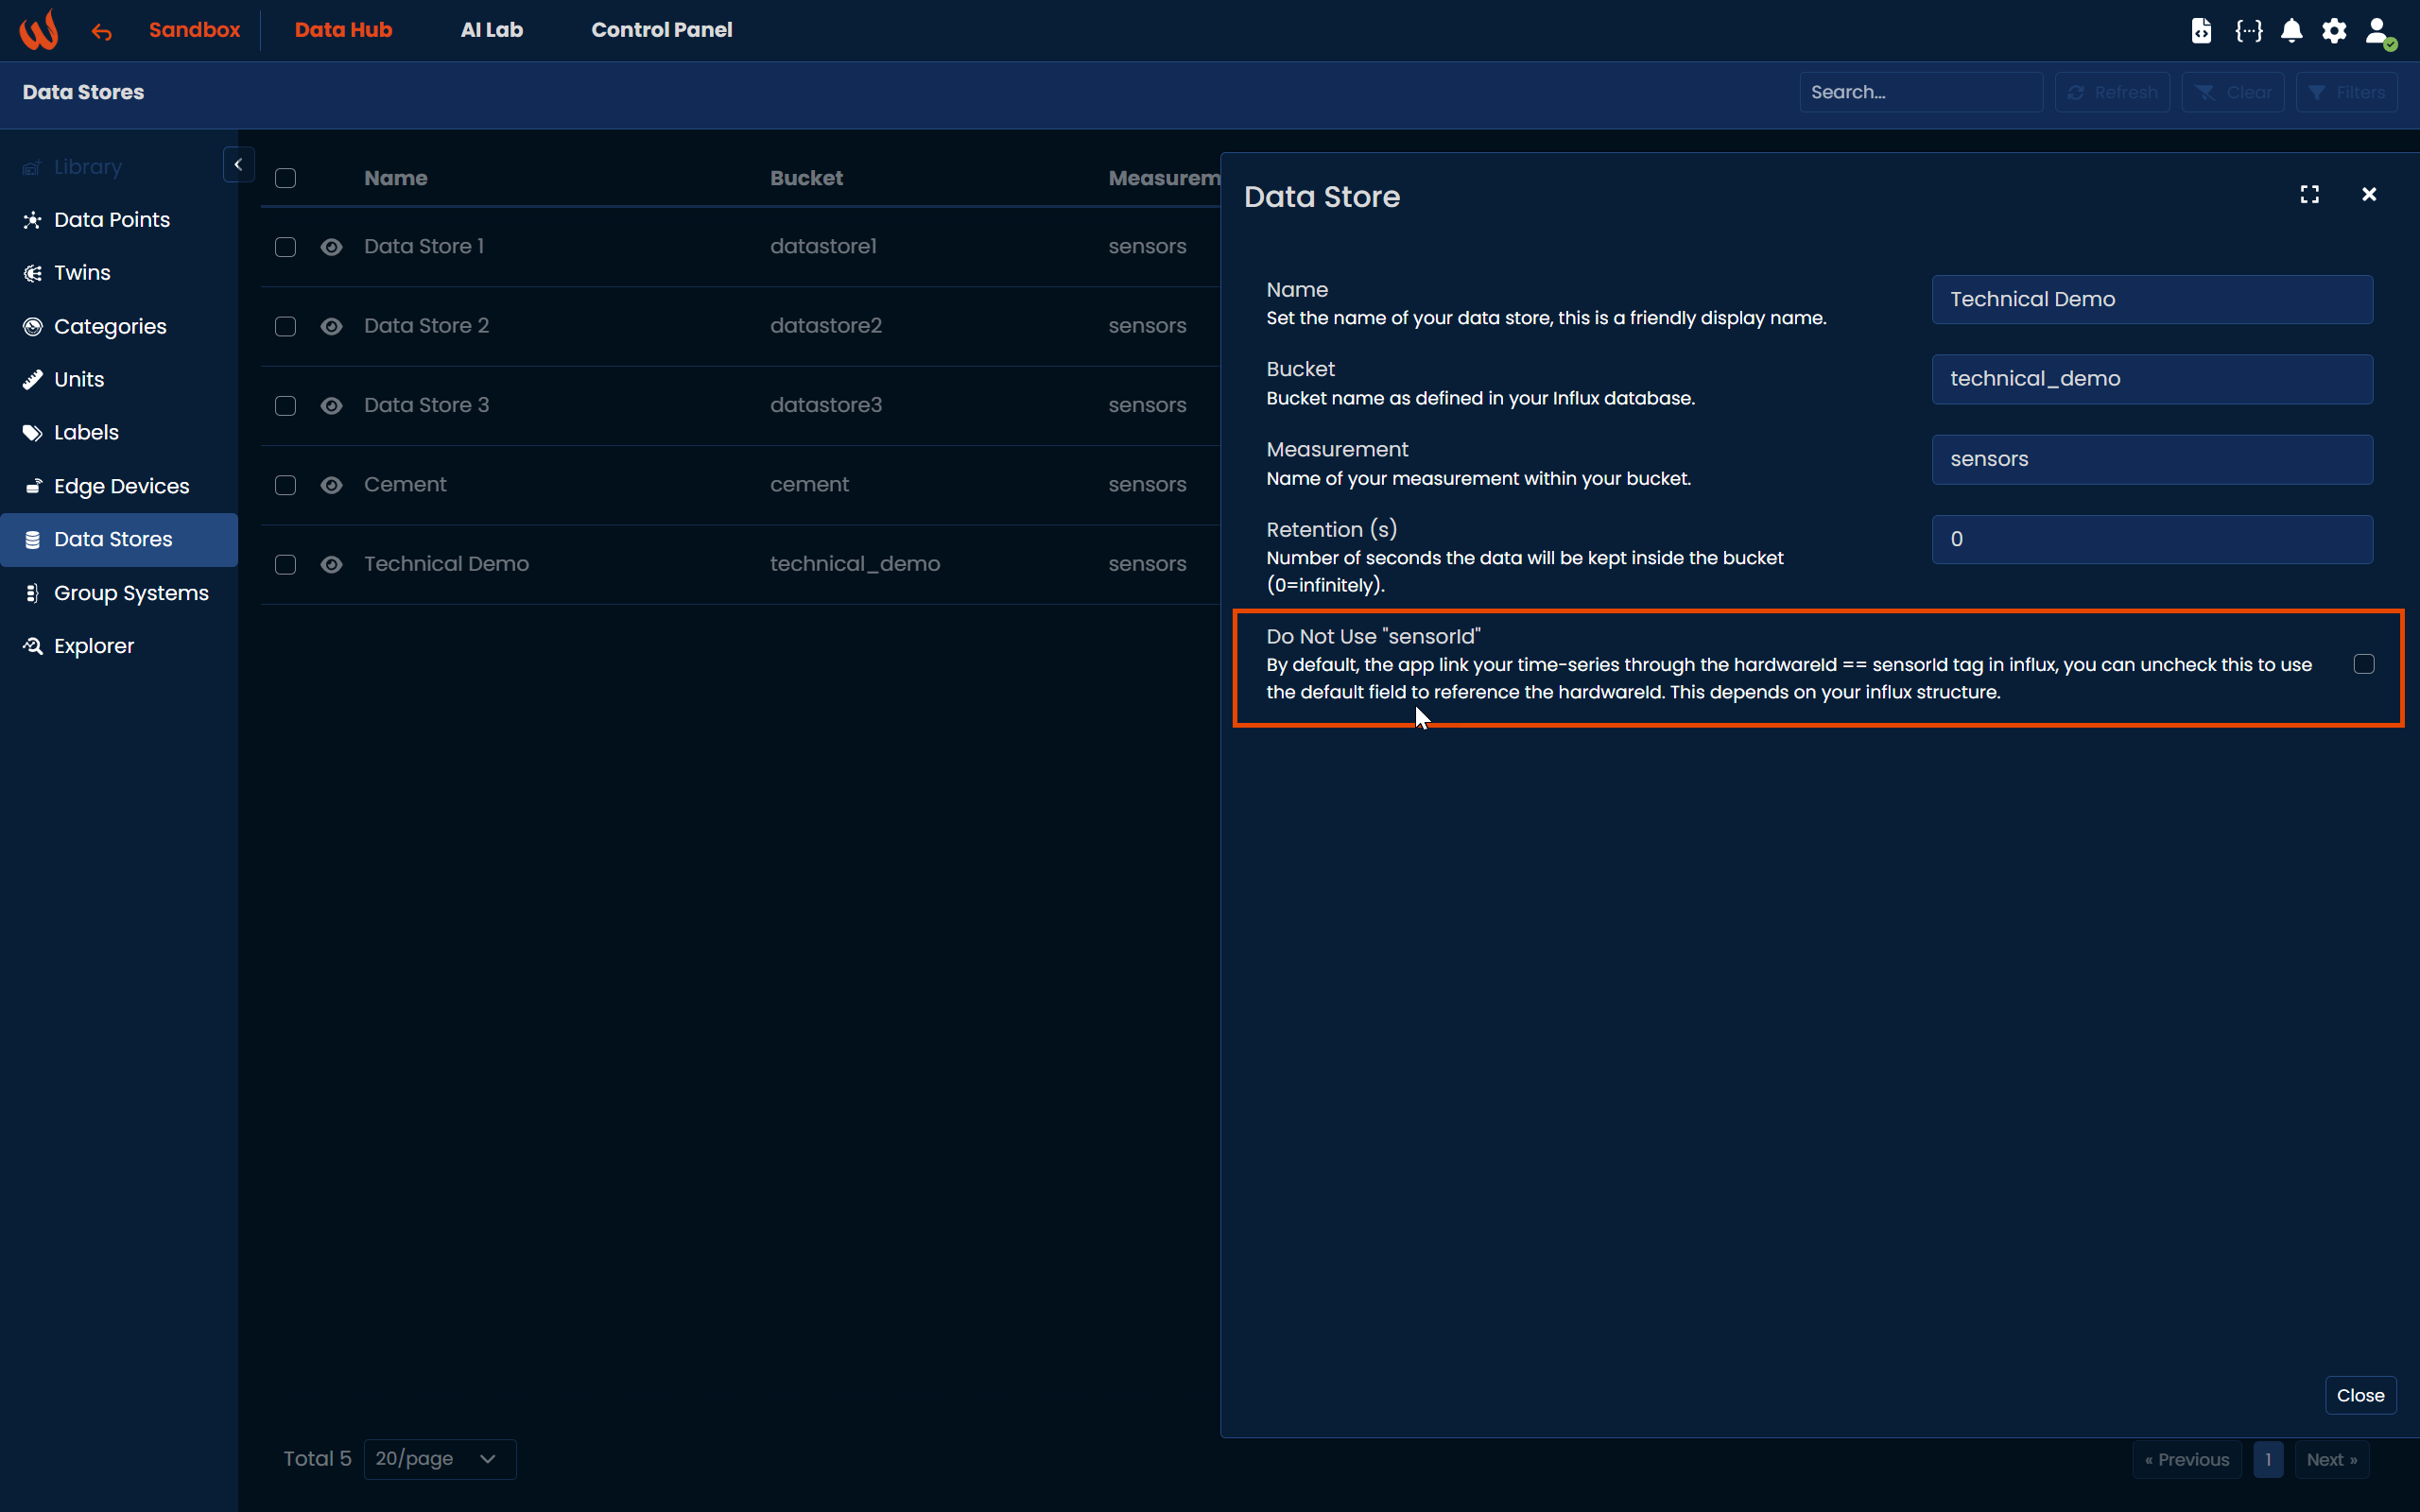Open Explorer in the sidebar
2420x1512 pixels.
point(93,646)
